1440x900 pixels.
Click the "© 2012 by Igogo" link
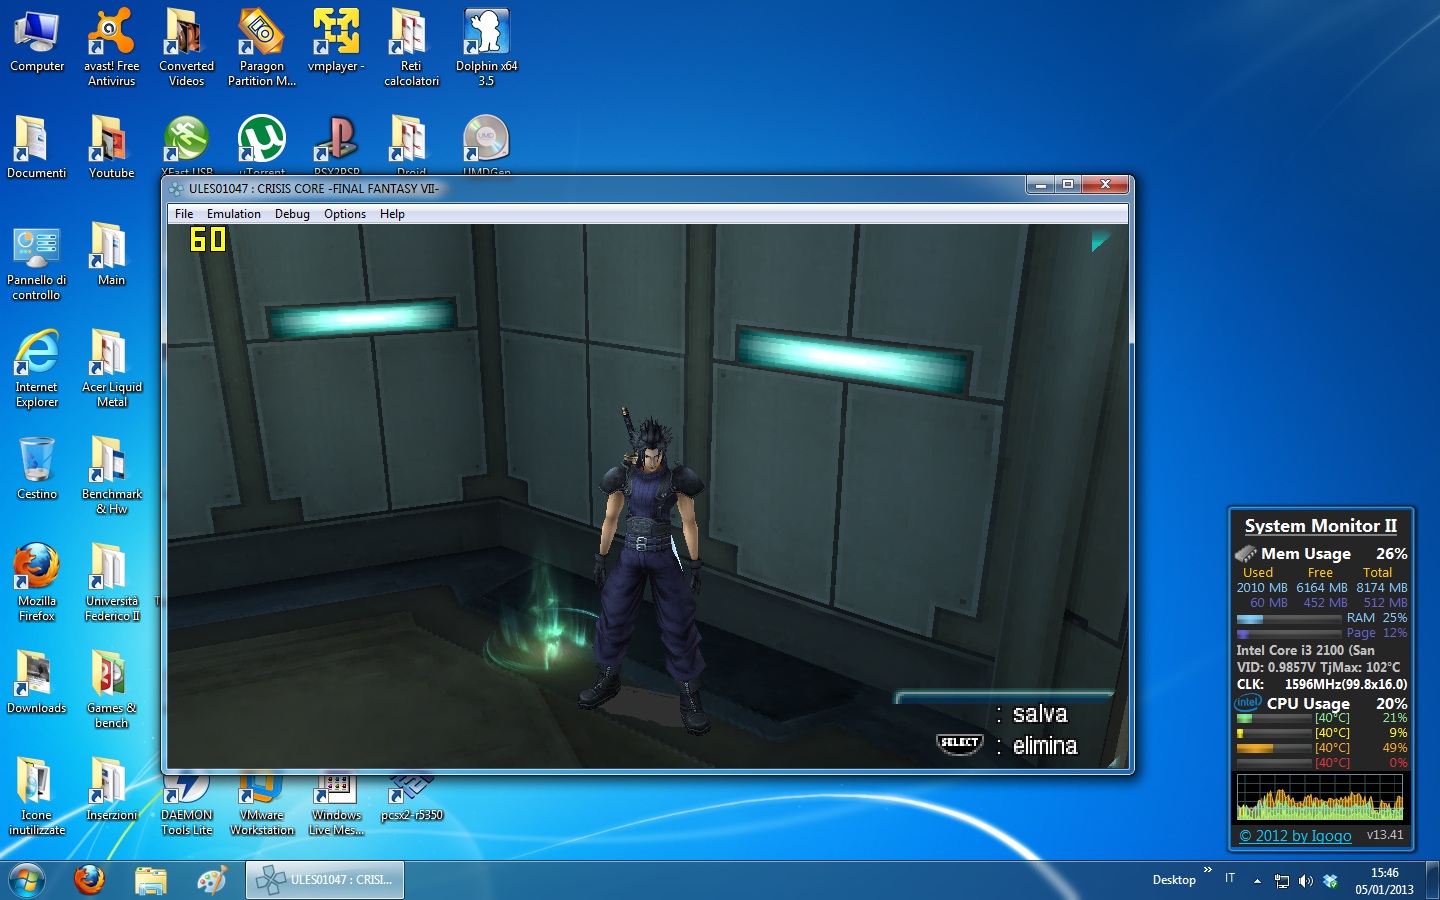[x=1295, y=836]
